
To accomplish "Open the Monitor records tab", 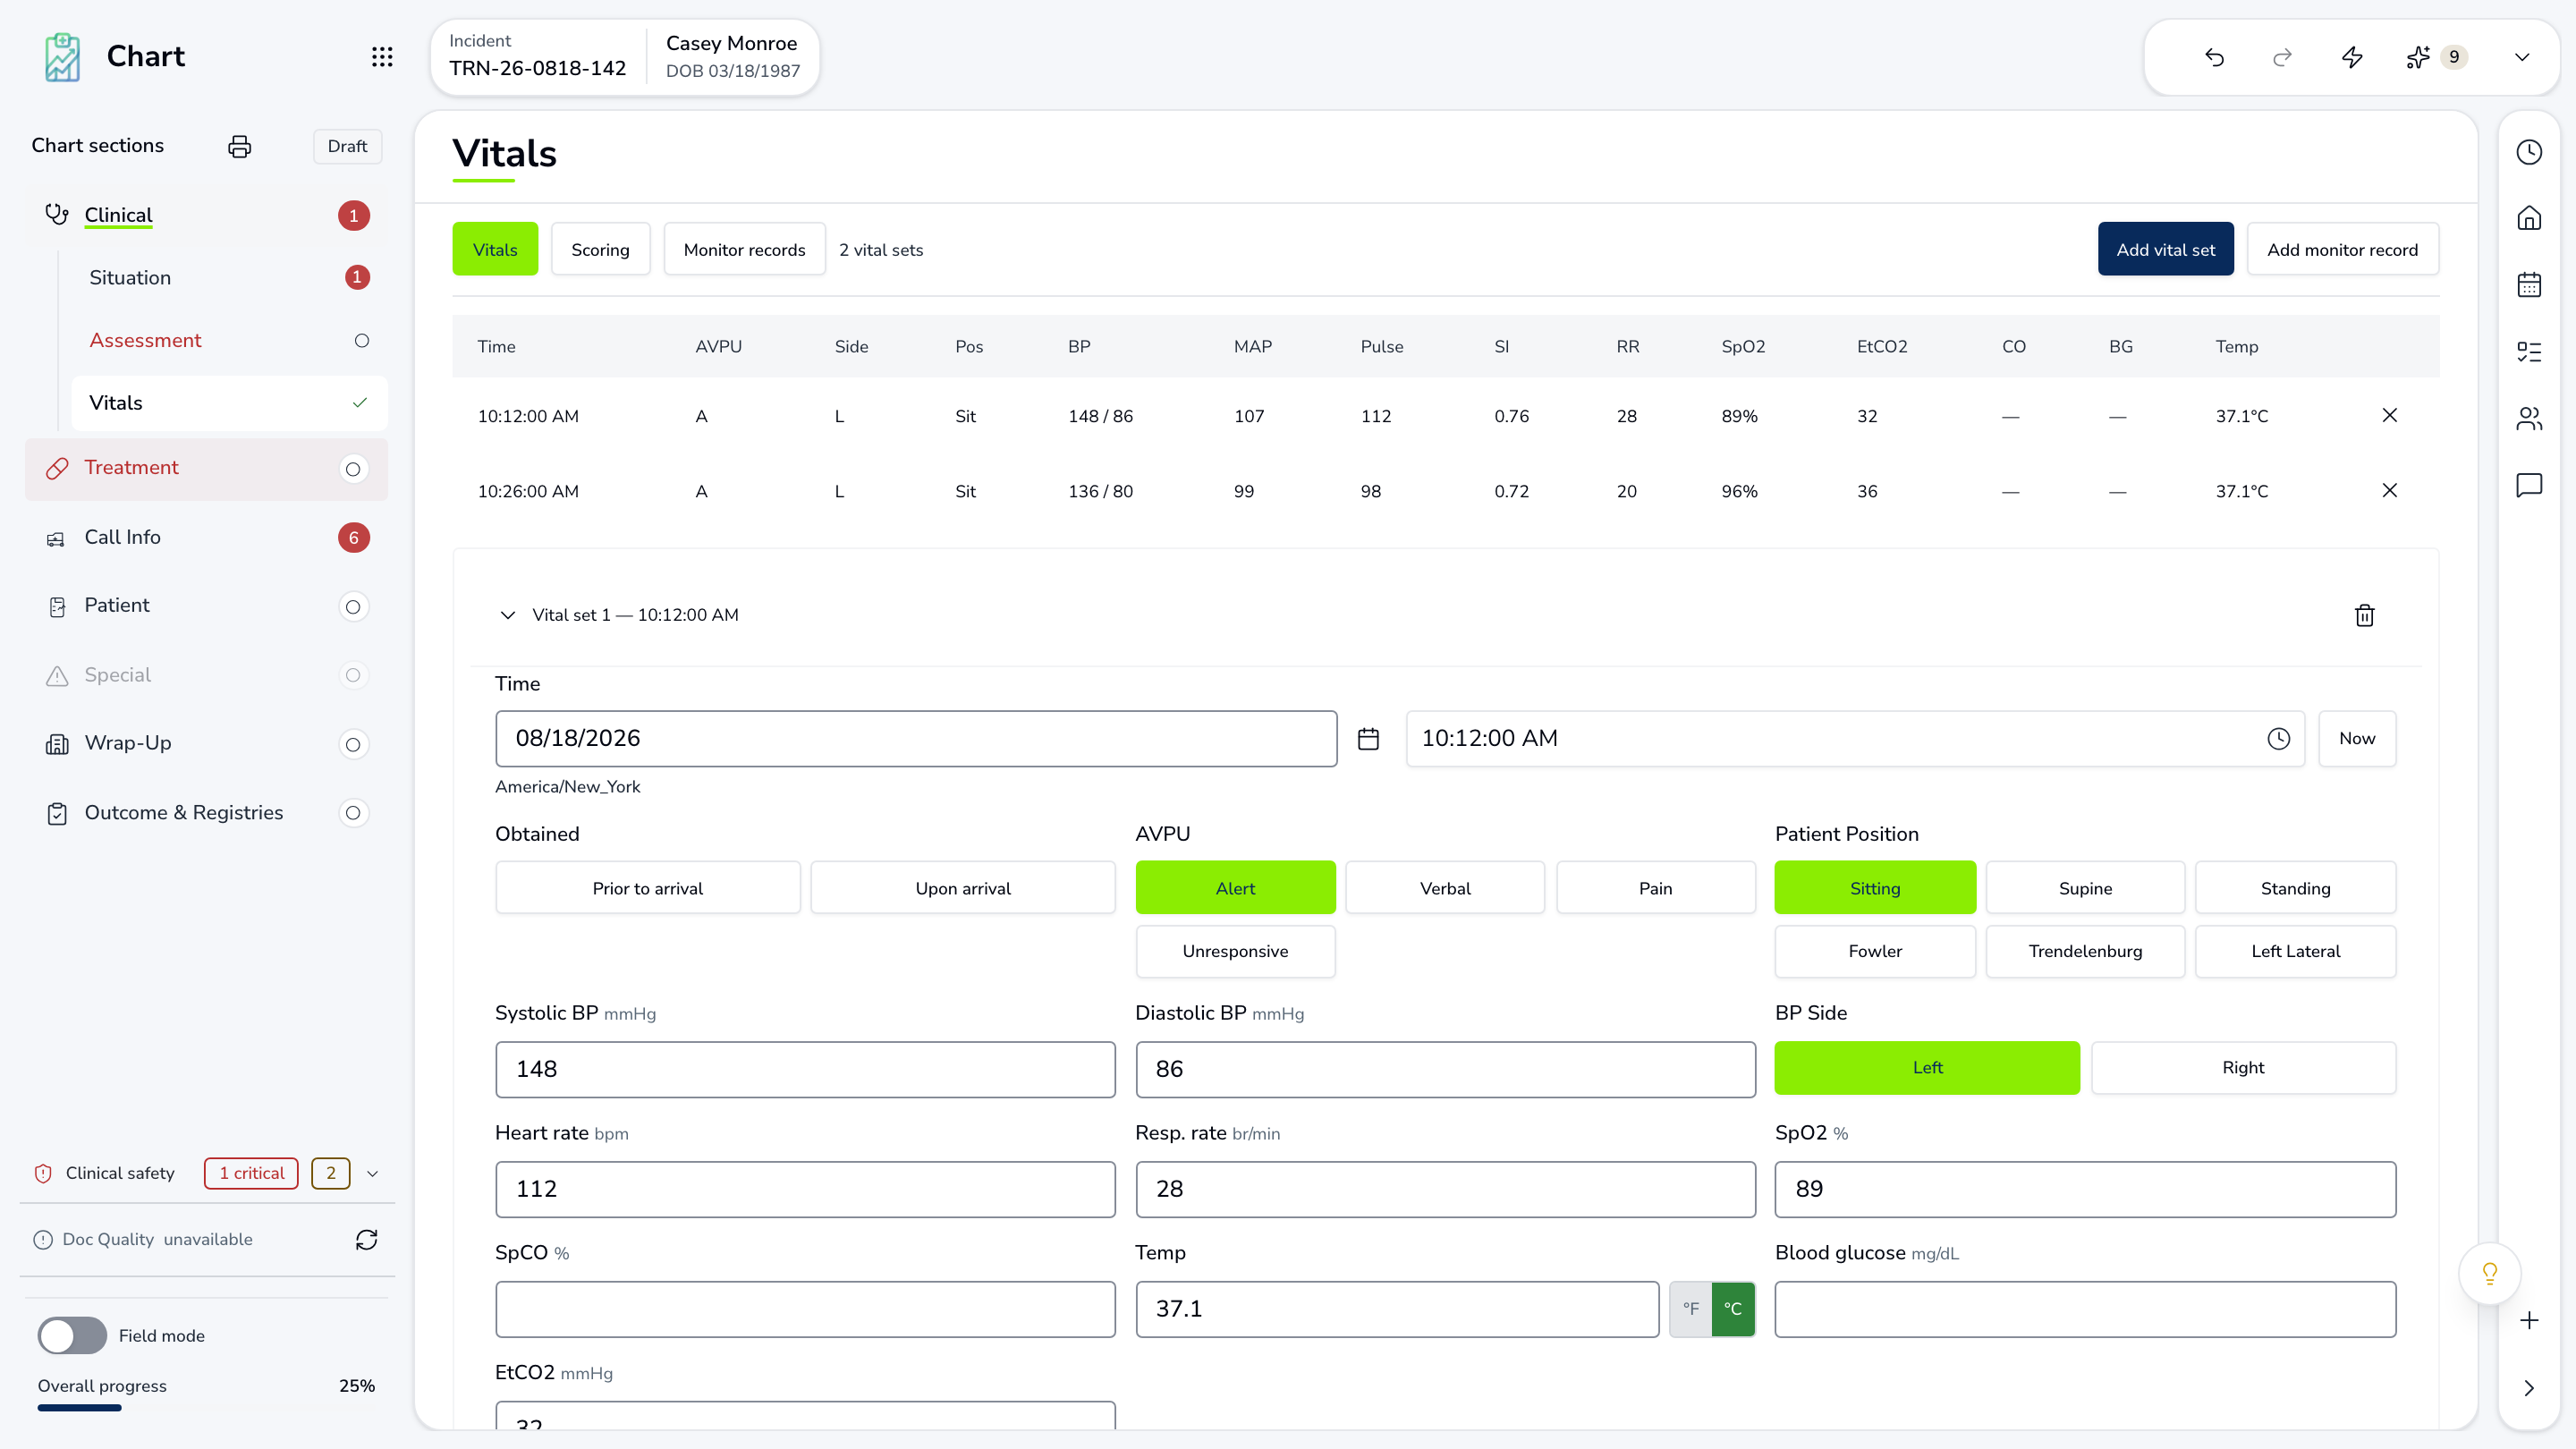I will click(x=744, y=249).
